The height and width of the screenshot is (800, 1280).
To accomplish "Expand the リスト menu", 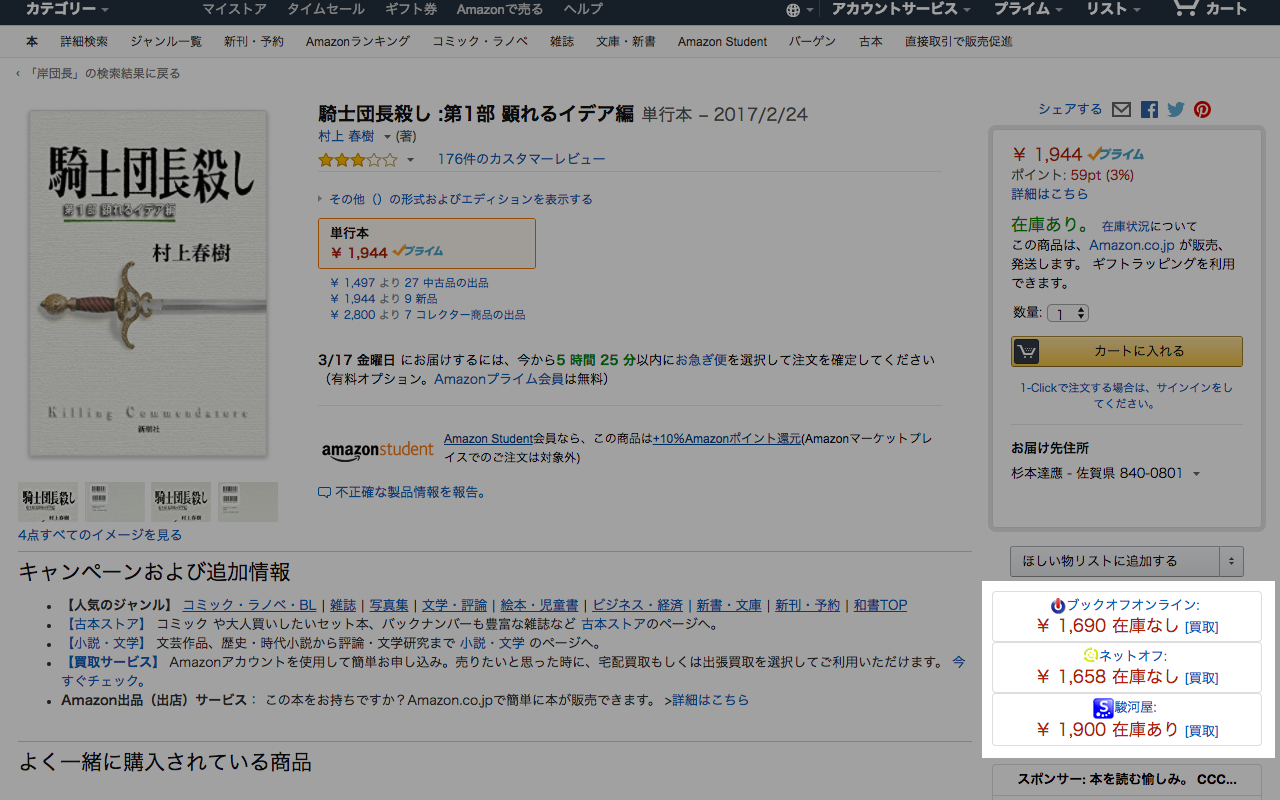I will [1113, 9].
